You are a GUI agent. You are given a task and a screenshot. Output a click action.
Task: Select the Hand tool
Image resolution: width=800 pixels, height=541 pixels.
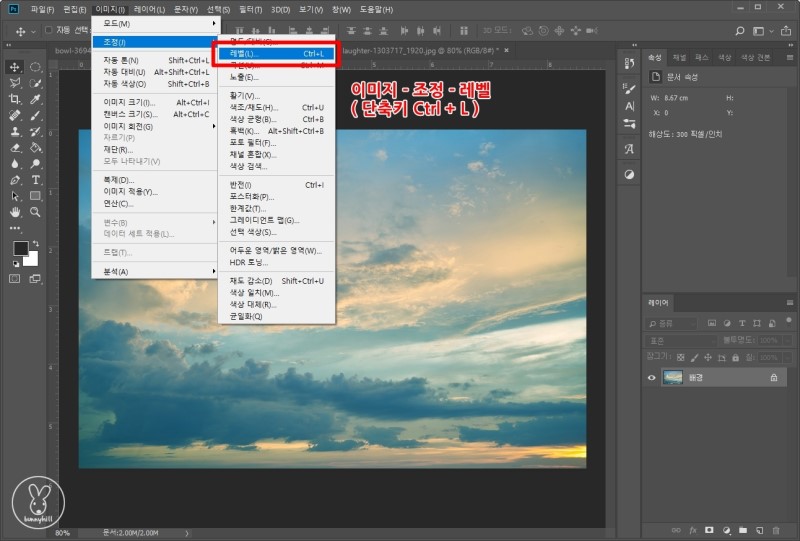pyautogui.click(x=15, y=212)
